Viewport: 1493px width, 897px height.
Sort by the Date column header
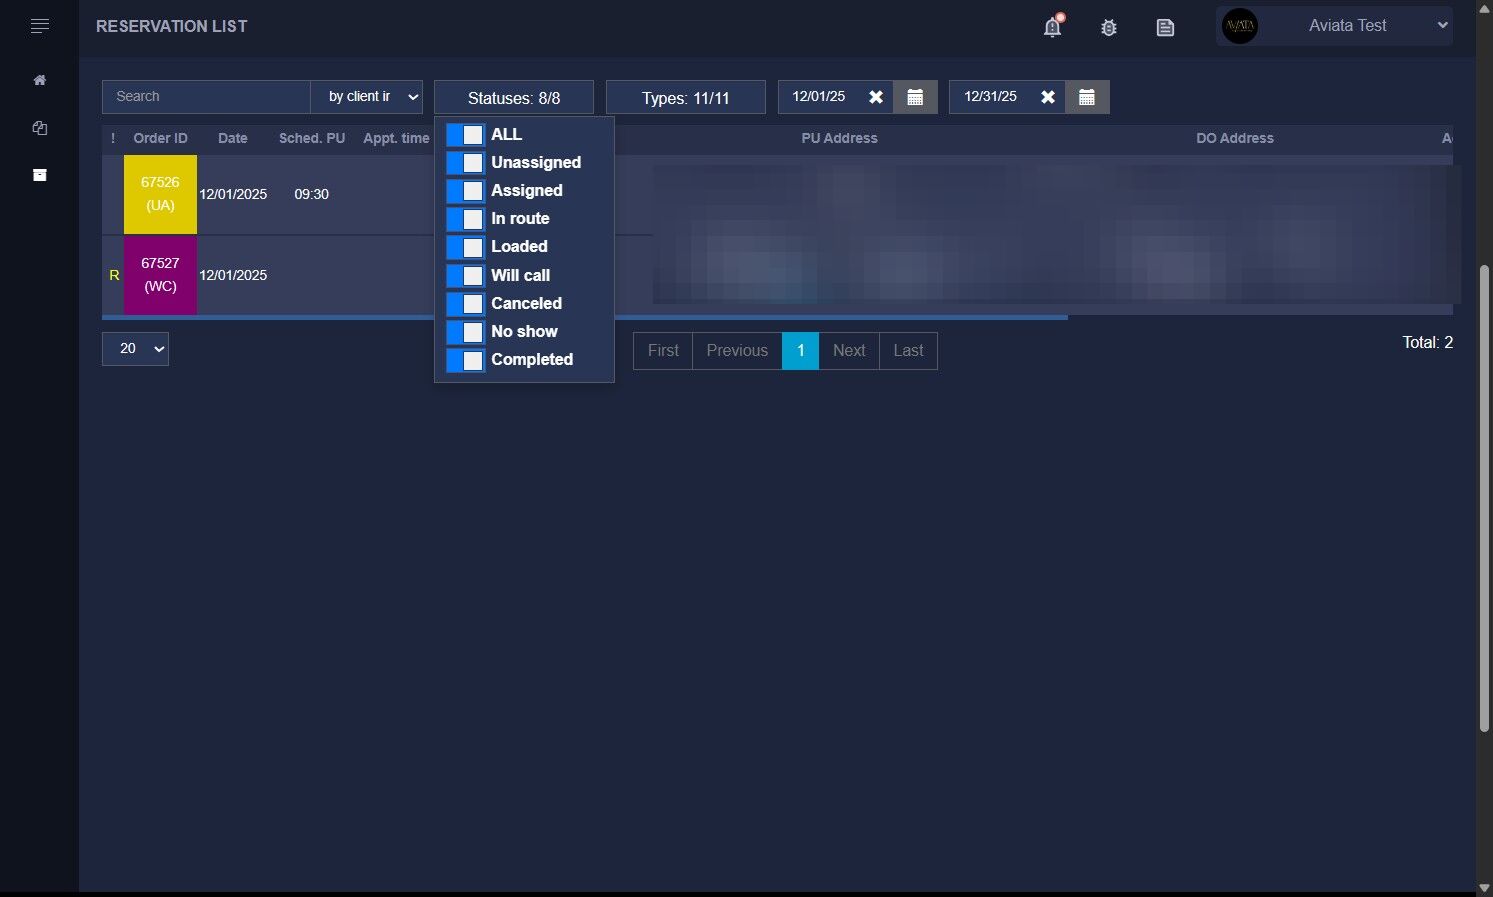coord(233,139)
